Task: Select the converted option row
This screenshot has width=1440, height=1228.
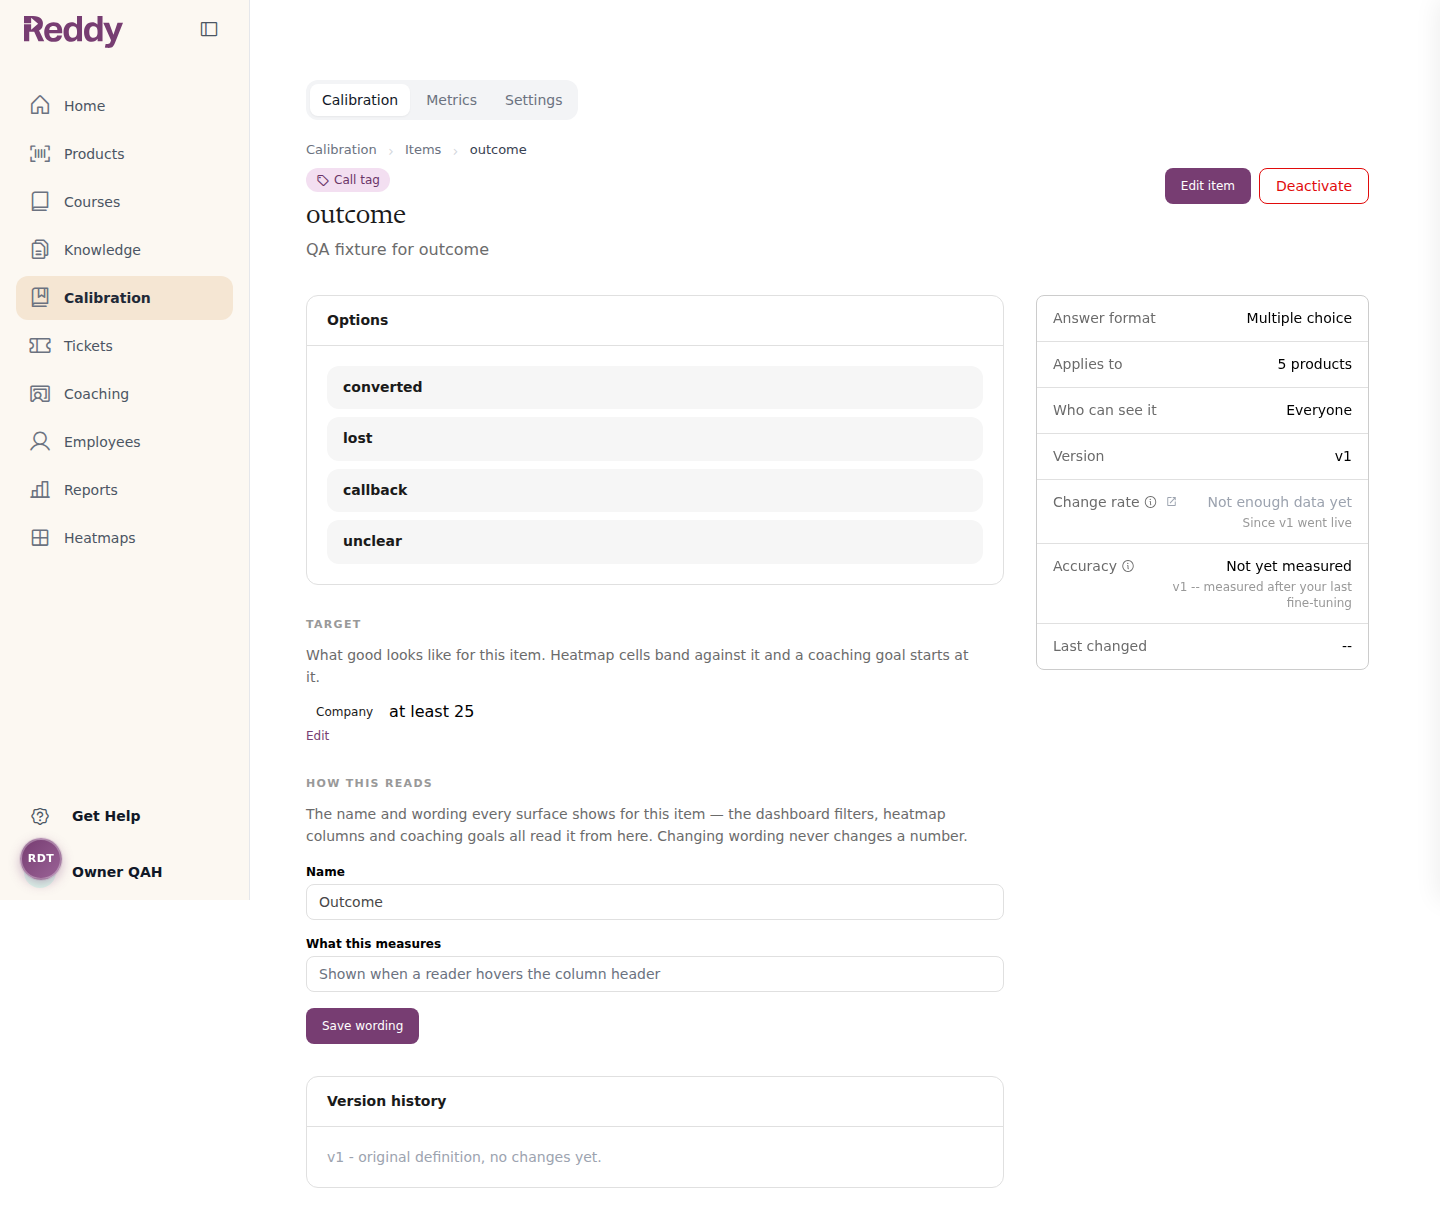Action: coord(655,387)
